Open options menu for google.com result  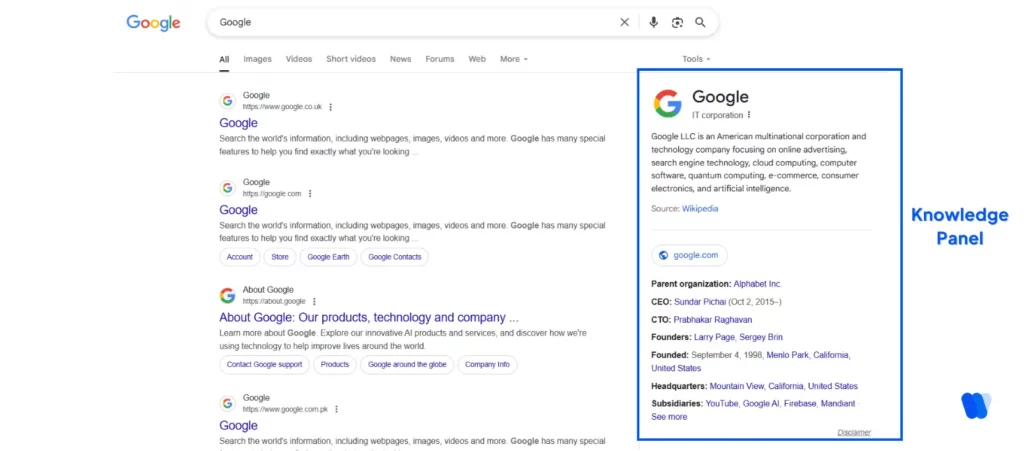tap(310, 194)
